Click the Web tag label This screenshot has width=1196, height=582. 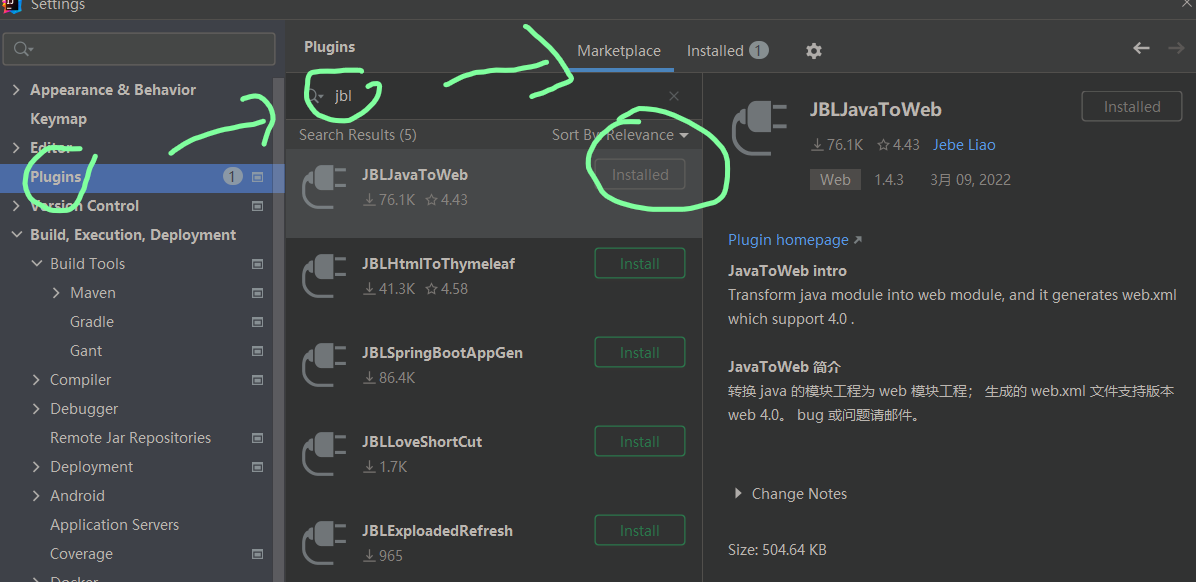835,180
